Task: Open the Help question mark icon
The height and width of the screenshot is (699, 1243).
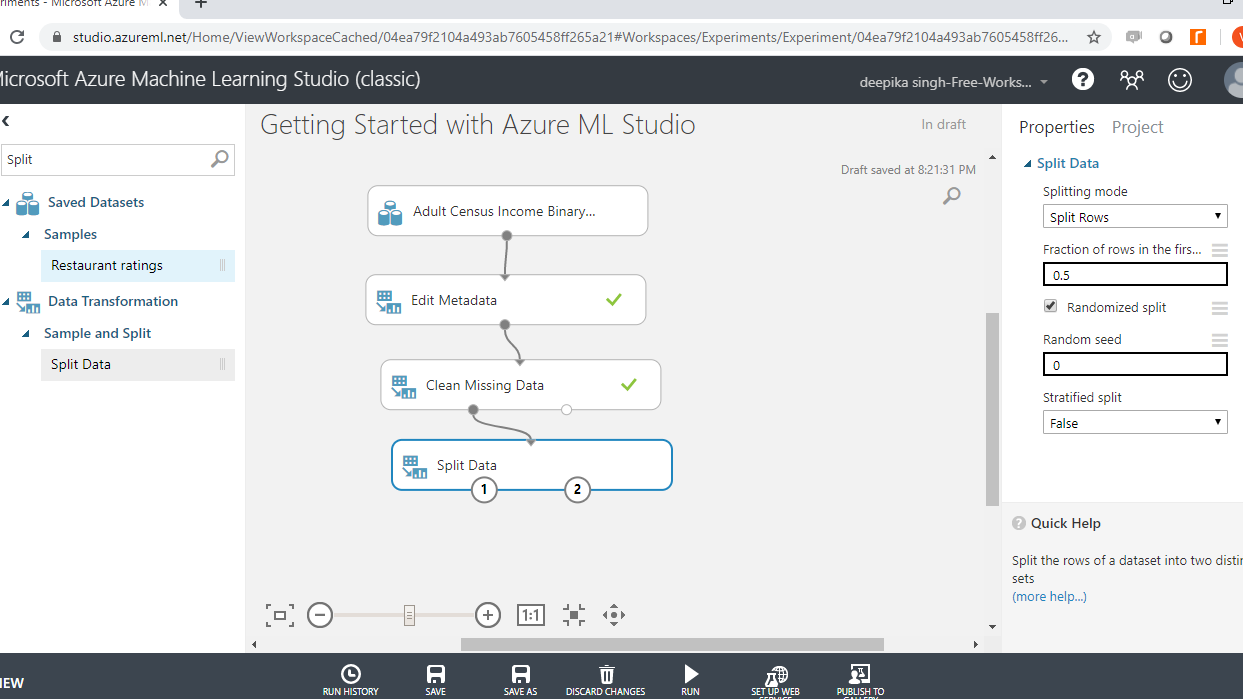Action: point(1083,79)
